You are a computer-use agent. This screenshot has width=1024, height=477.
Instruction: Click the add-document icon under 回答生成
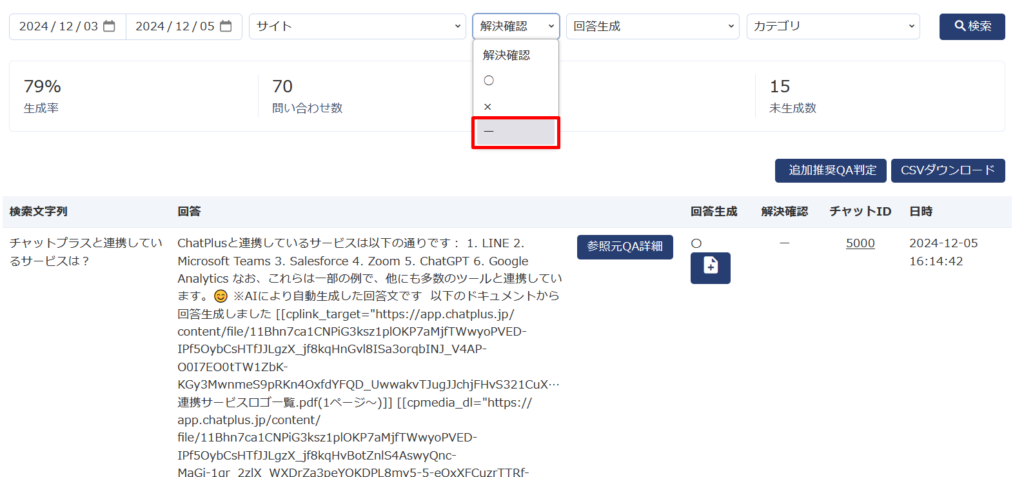[710, 268]
